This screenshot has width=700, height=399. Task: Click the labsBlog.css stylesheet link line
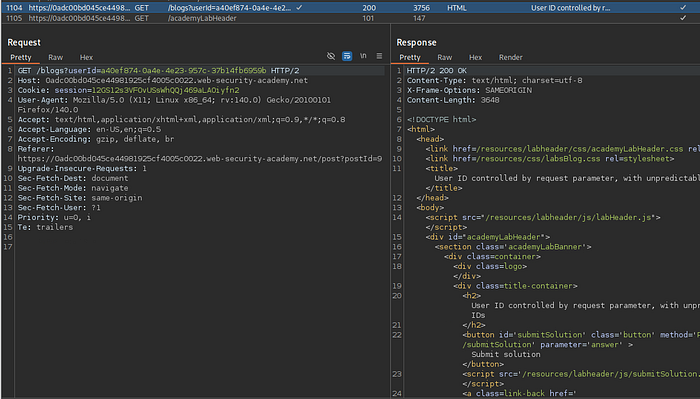click(x=550, y=158)
